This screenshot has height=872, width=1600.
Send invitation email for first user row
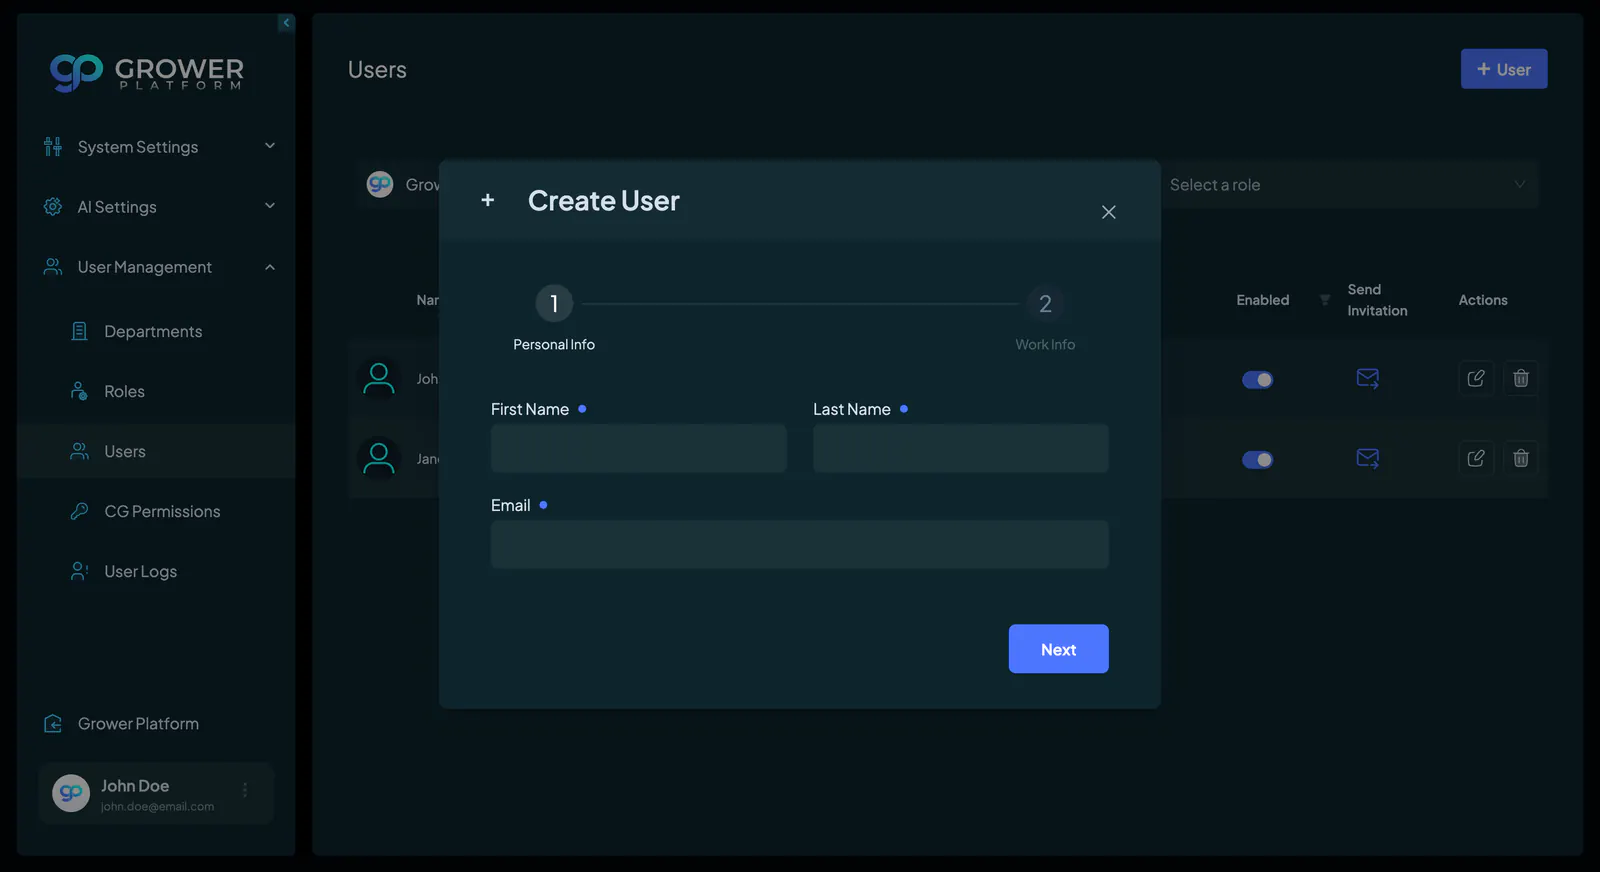[x=1367, y=378]
